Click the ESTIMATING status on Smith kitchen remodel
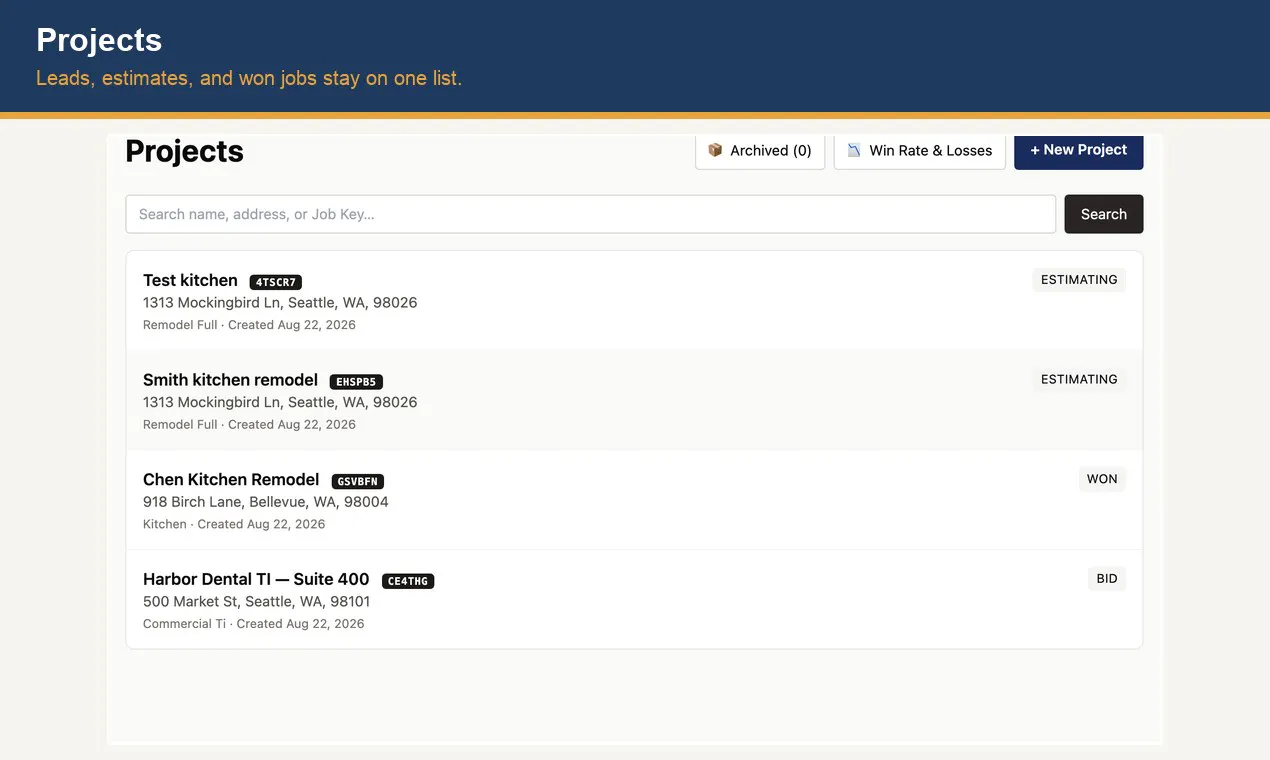The width and height of the screenshot is (1270, 760). click(x=1079, y=380)
